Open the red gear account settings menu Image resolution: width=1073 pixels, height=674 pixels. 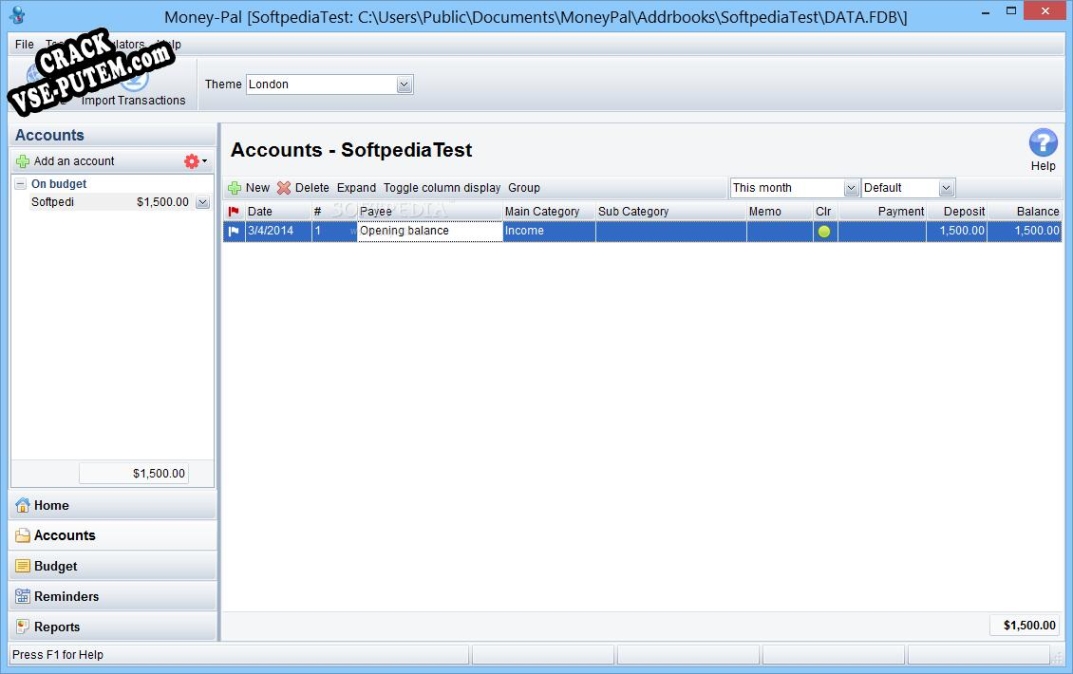pos(193,161)
